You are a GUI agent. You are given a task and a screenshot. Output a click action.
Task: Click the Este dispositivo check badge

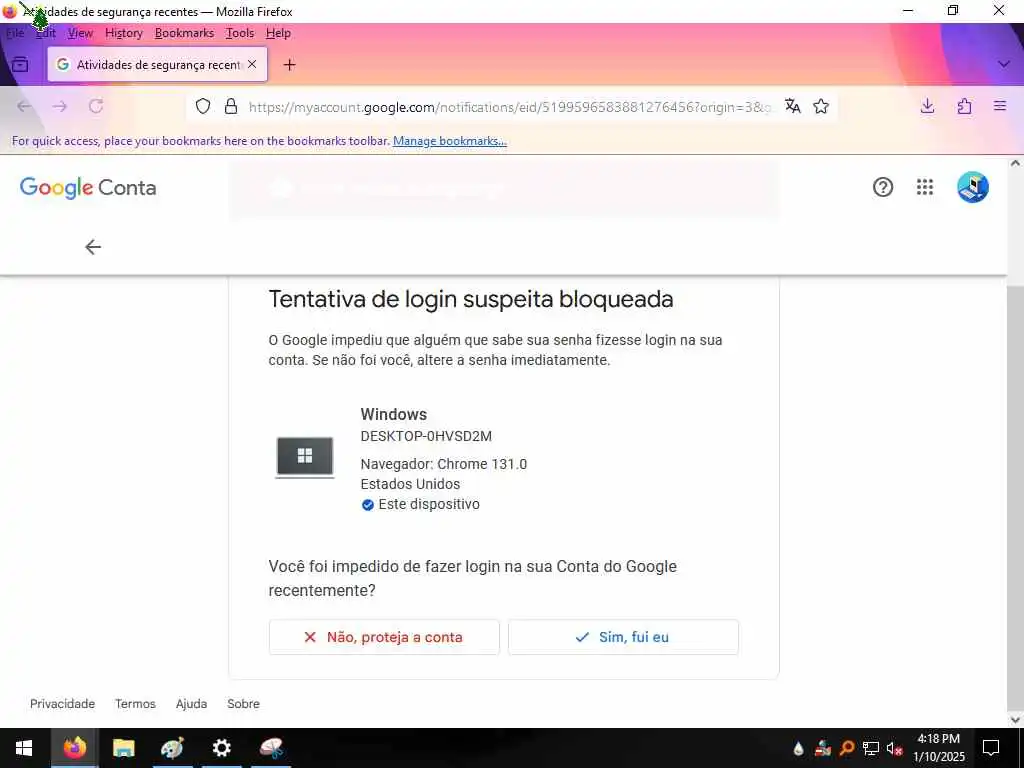tap(368, 505)
